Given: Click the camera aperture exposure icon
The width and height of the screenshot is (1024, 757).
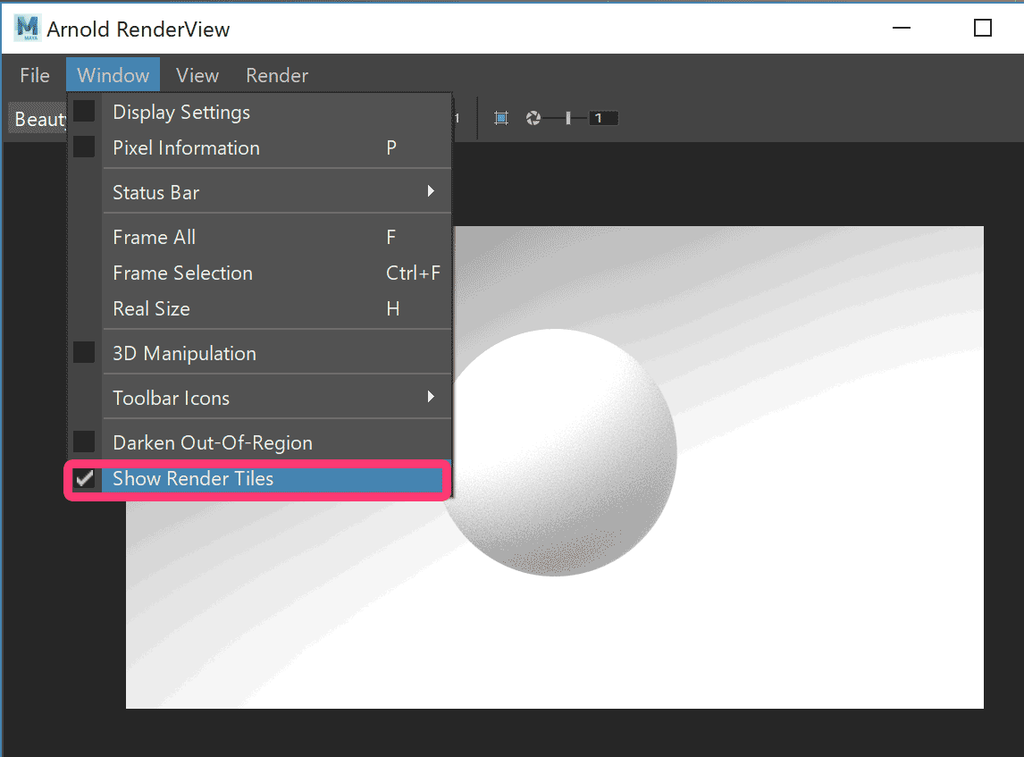Looking at the screenshot, I should pyautogui.click(x=534, y=118).
